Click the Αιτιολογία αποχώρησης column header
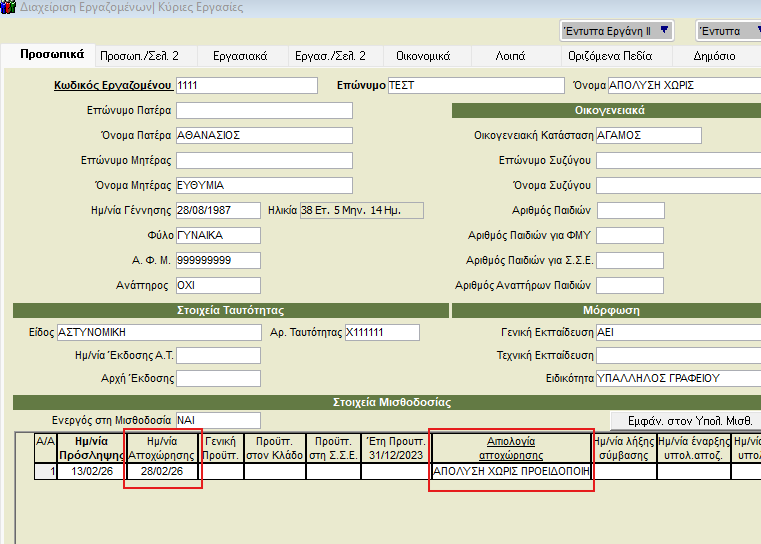 coord(511,445)
